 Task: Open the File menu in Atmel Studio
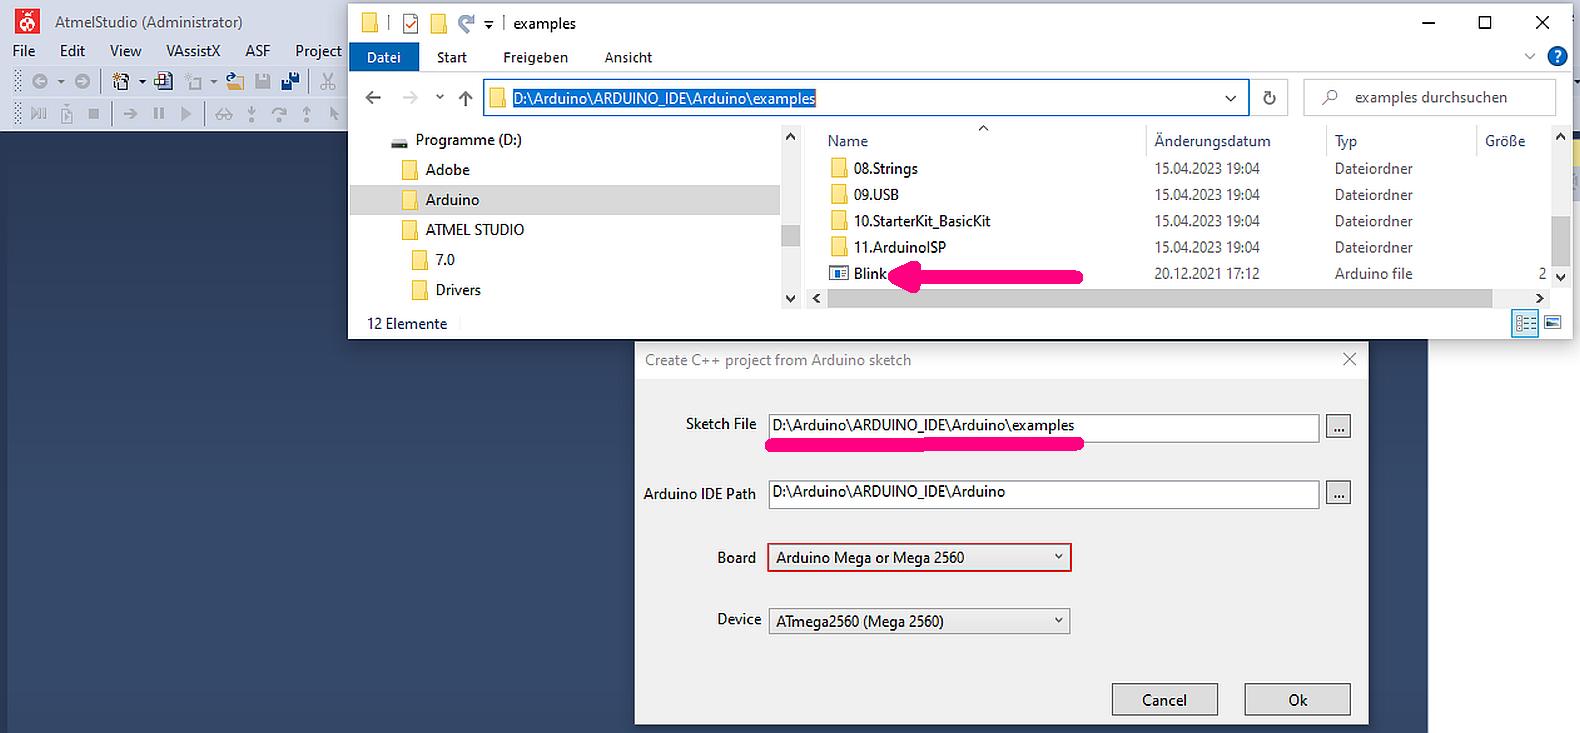point(24,50)
